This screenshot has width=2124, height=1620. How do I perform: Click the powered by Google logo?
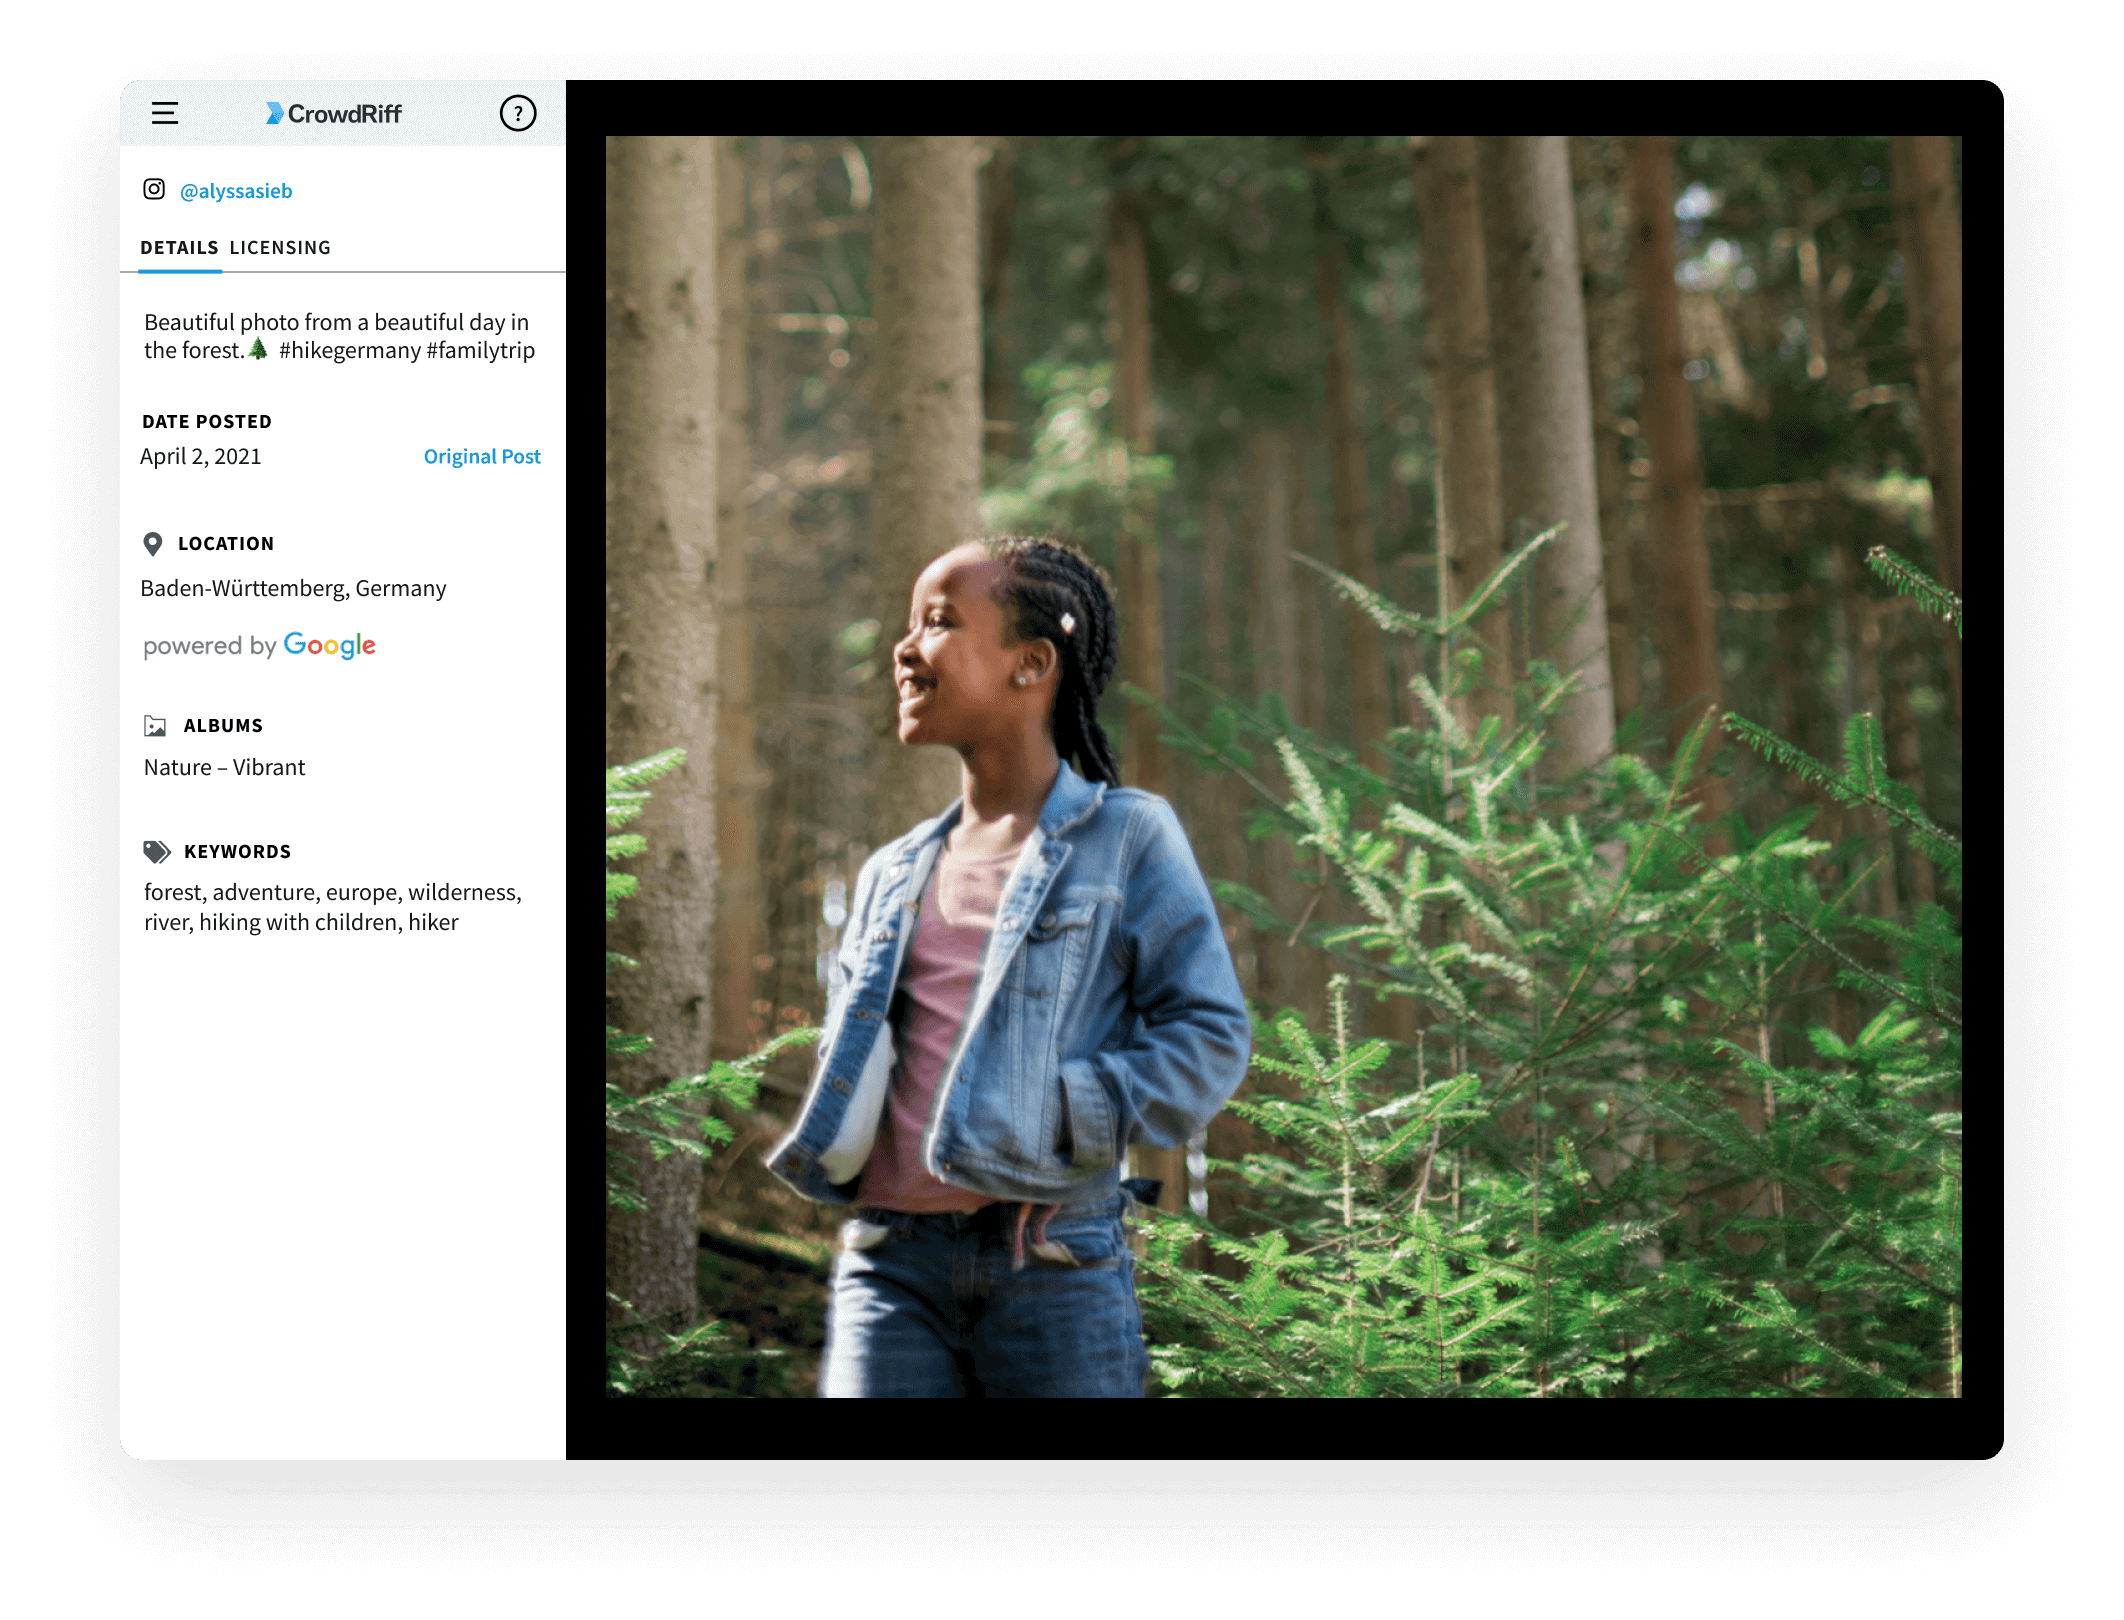[x=260, y=646]
